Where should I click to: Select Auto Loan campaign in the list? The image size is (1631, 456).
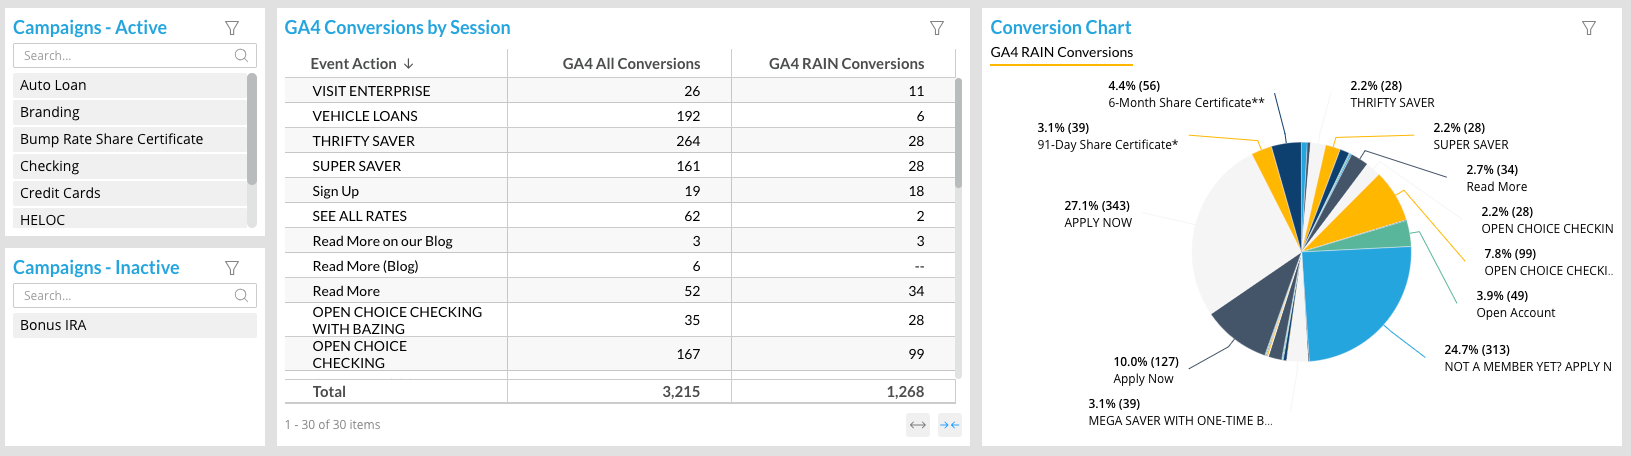click(x=54, y=86)
